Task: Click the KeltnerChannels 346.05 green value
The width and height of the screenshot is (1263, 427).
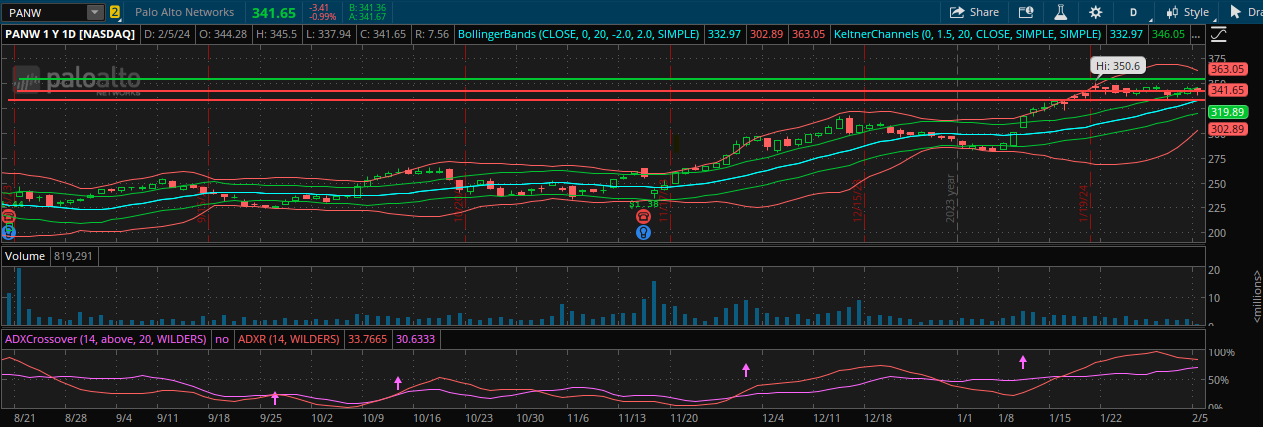Action: click(x=1168, y=33)
